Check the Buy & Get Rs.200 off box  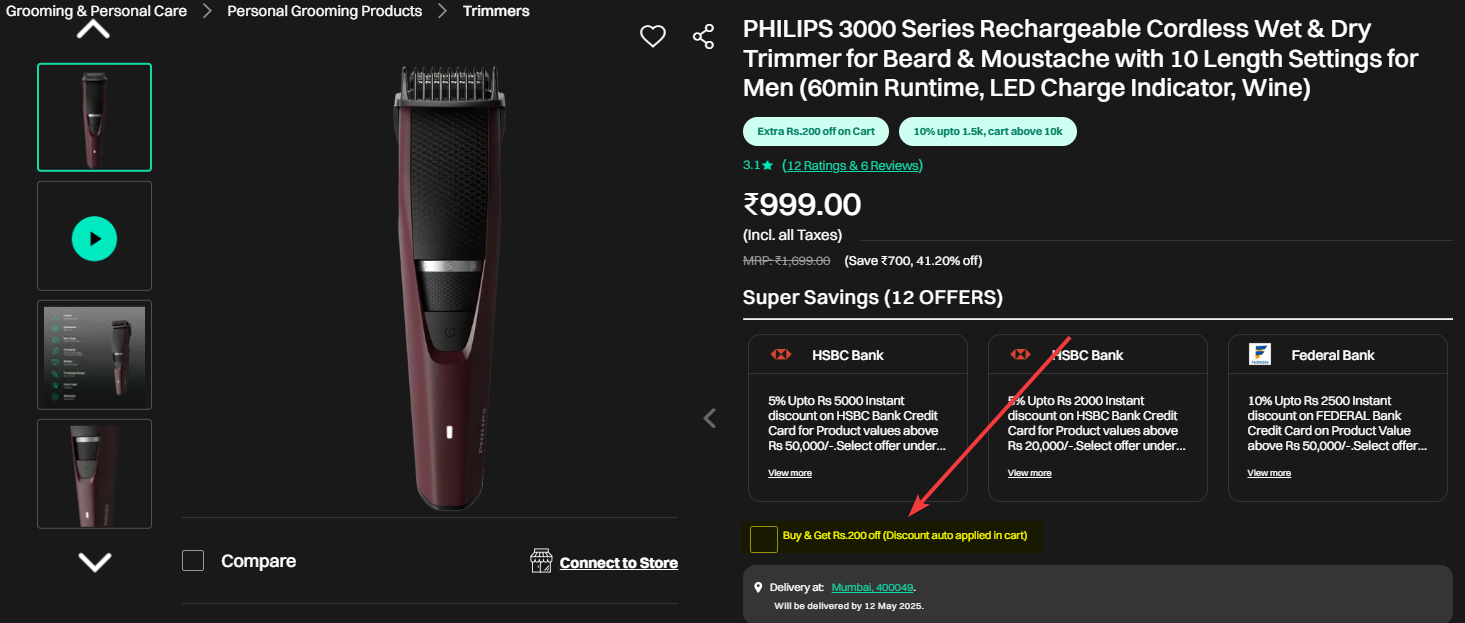(764, 539)
